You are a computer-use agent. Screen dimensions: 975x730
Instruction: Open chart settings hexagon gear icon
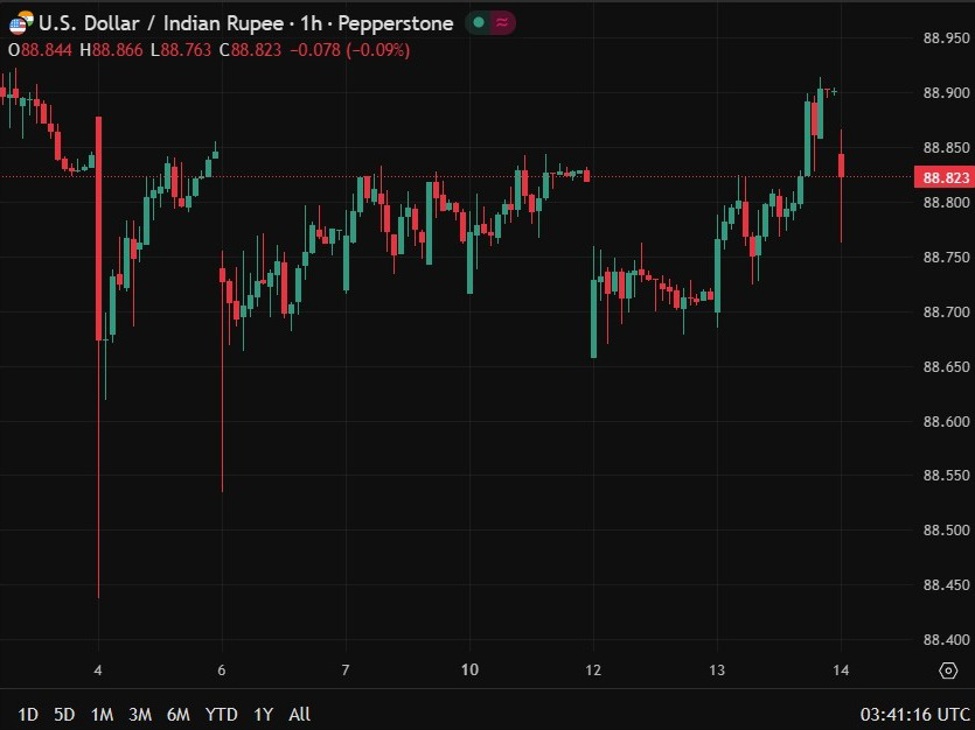point(947,670)
